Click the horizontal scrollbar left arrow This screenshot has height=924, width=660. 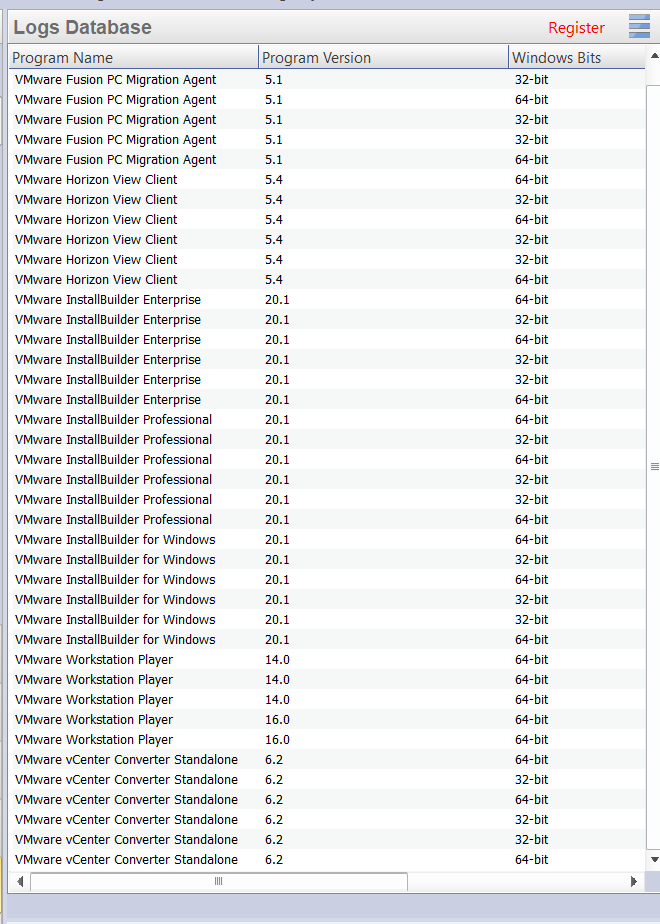coord(20,882)
